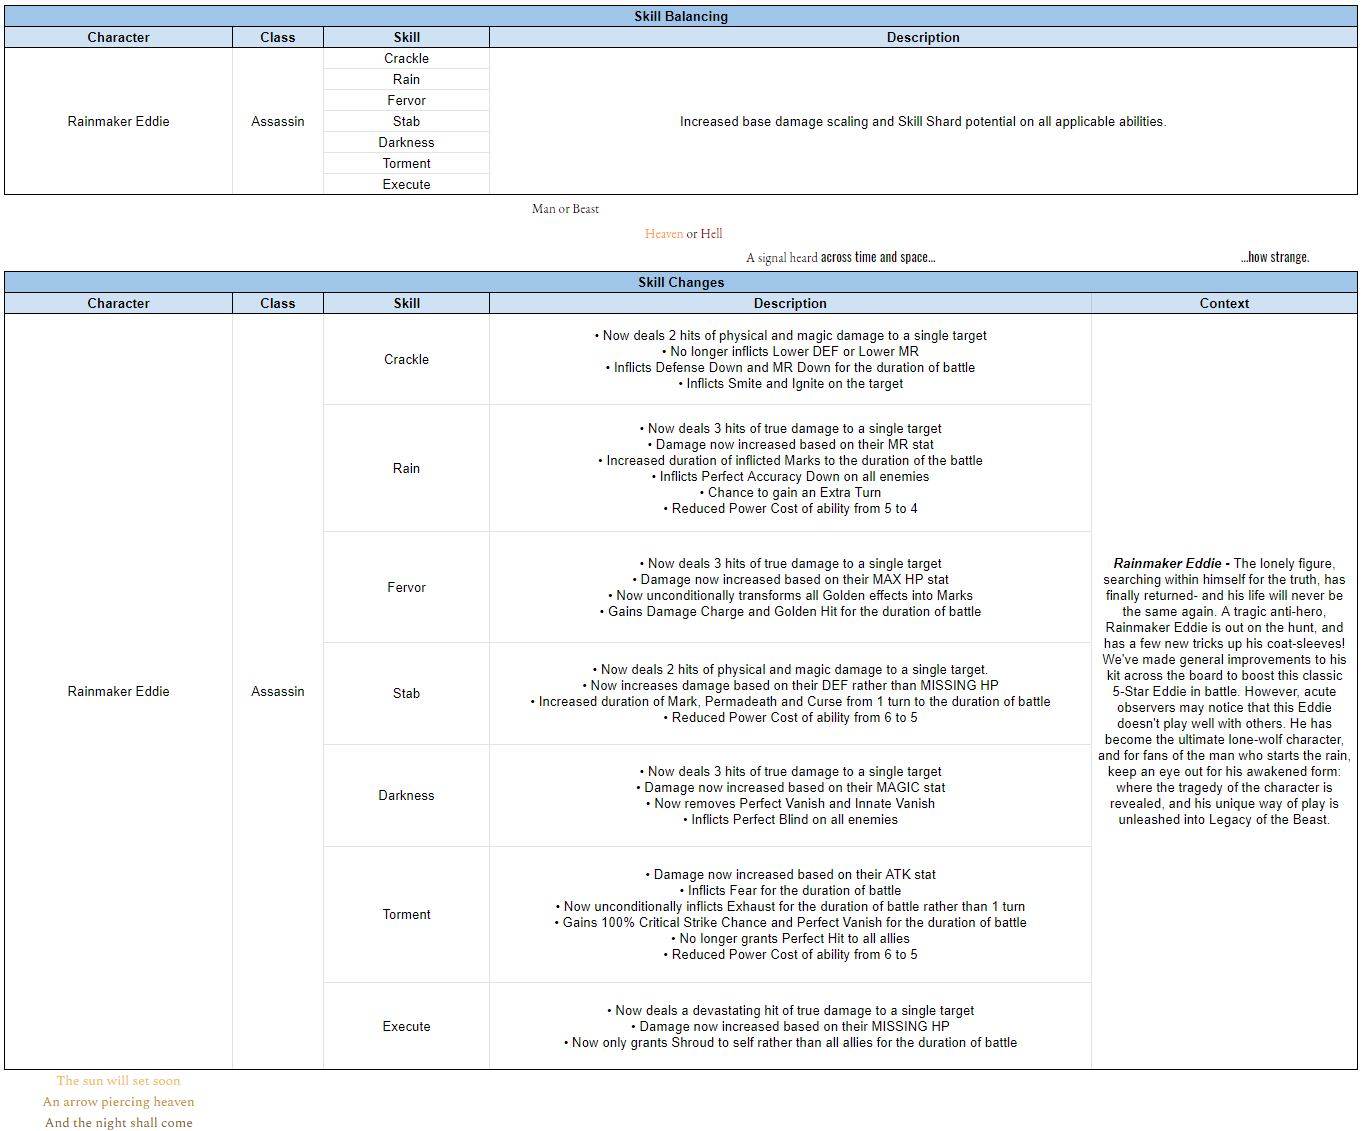The height and width of the screenshot is (1131, 1362).
Task: Click 'The sun will set soon' text
Action: (x=118, y=1081)
